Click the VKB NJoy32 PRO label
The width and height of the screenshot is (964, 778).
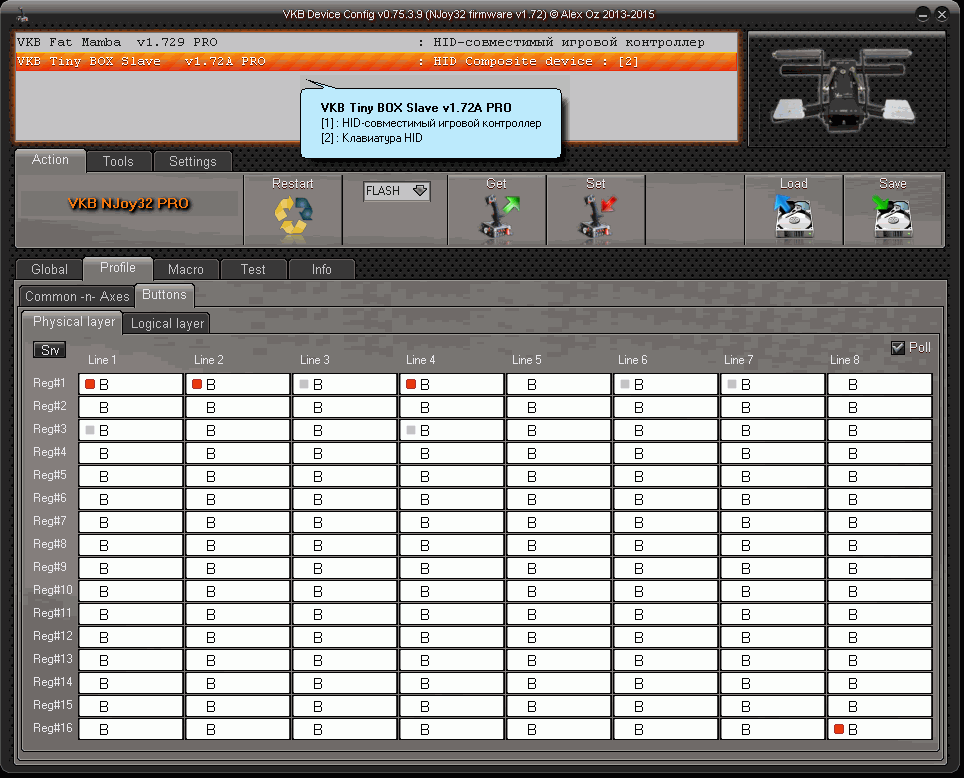point(128,204)
